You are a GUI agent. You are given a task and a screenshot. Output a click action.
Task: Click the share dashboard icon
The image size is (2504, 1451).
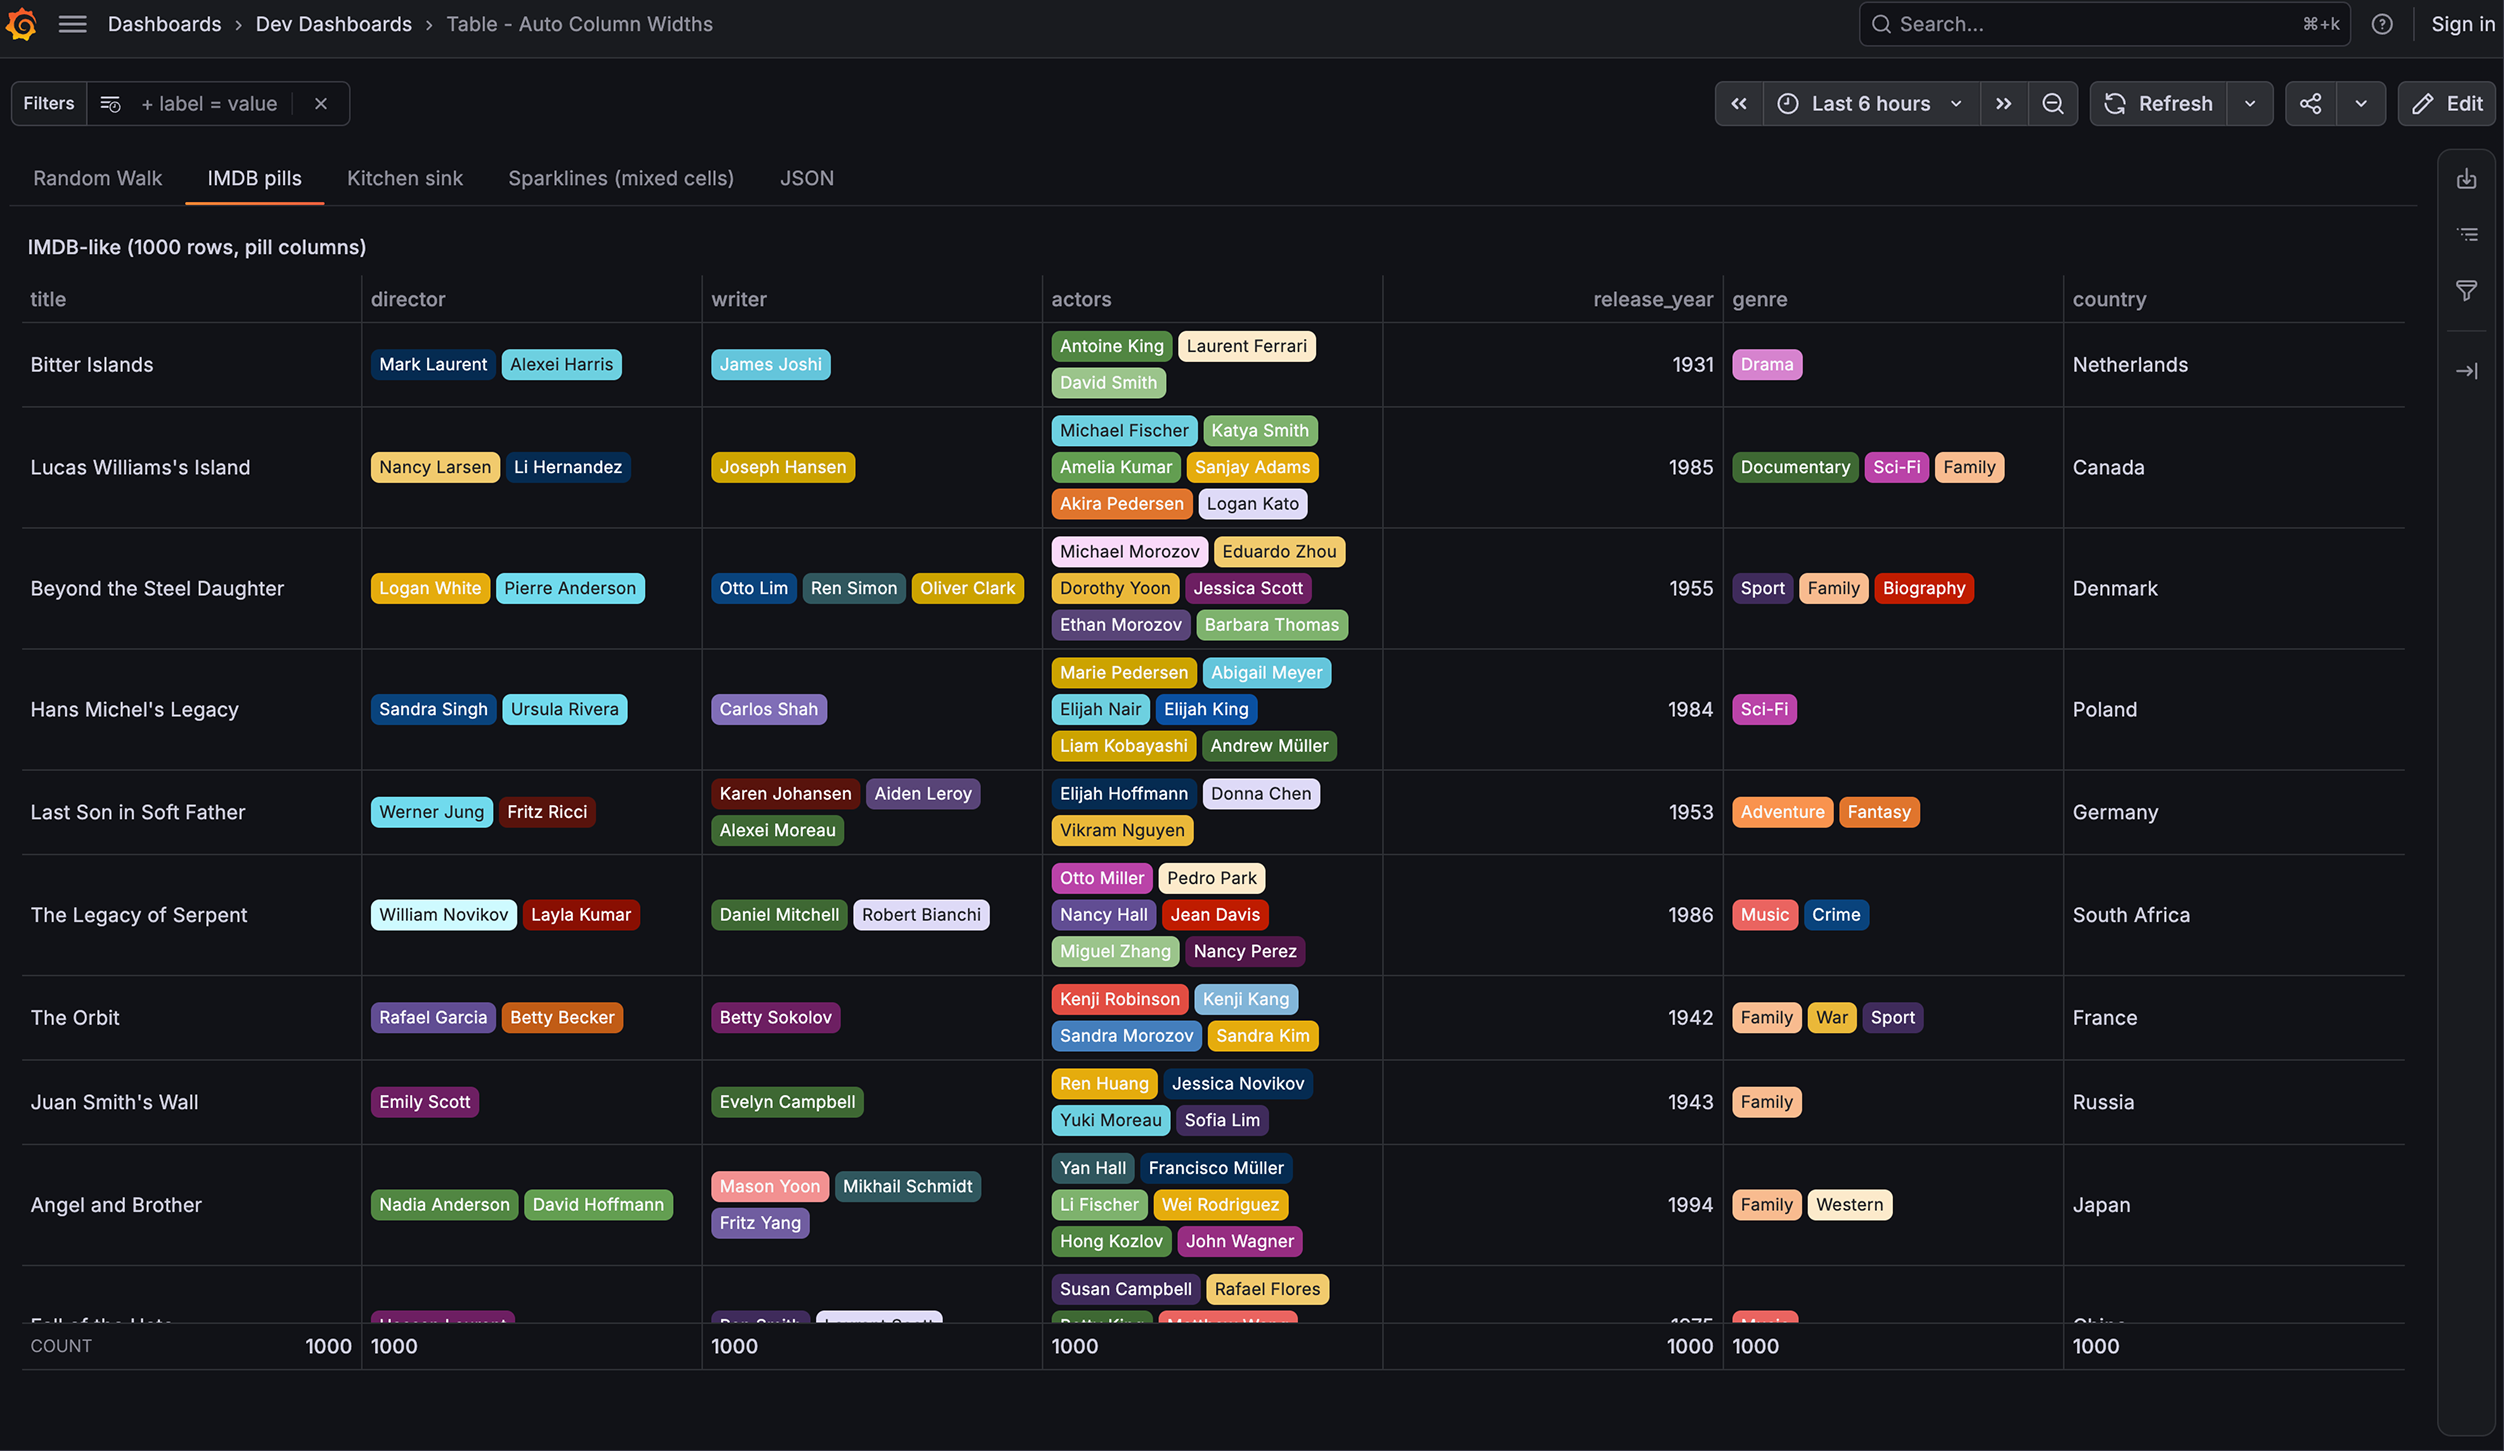pyautogui.click(x=2311, y=104)
